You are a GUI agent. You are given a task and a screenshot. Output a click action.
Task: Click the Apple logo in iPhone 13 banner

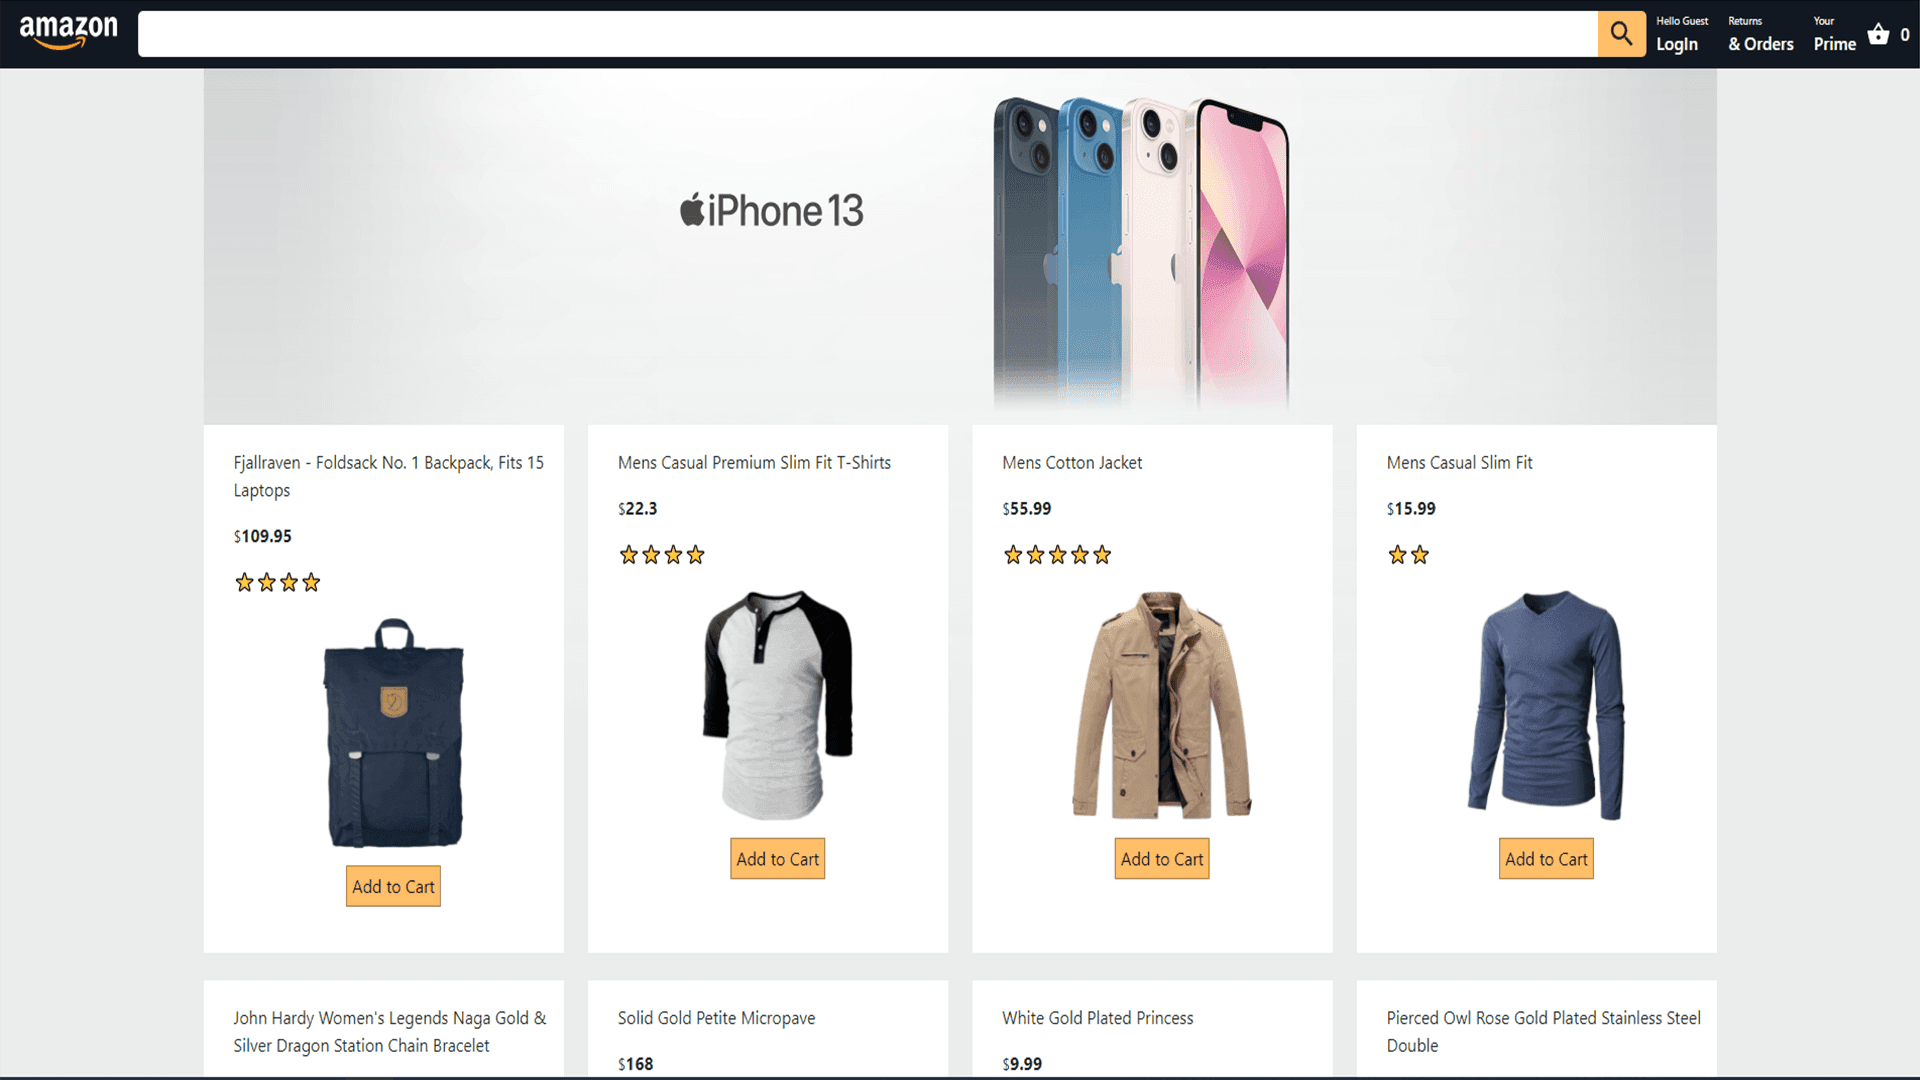(x=692, y=209)
